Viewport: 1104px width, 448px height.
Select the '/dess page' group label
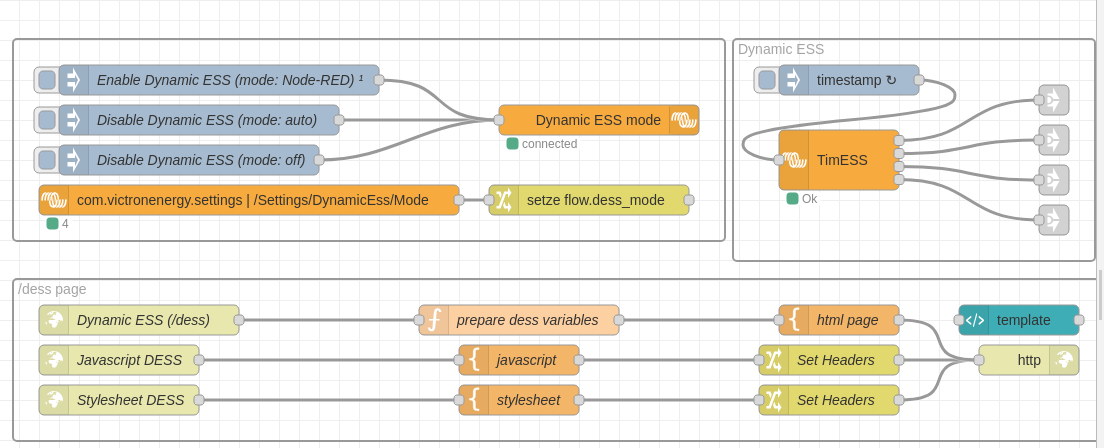(52, 289)
